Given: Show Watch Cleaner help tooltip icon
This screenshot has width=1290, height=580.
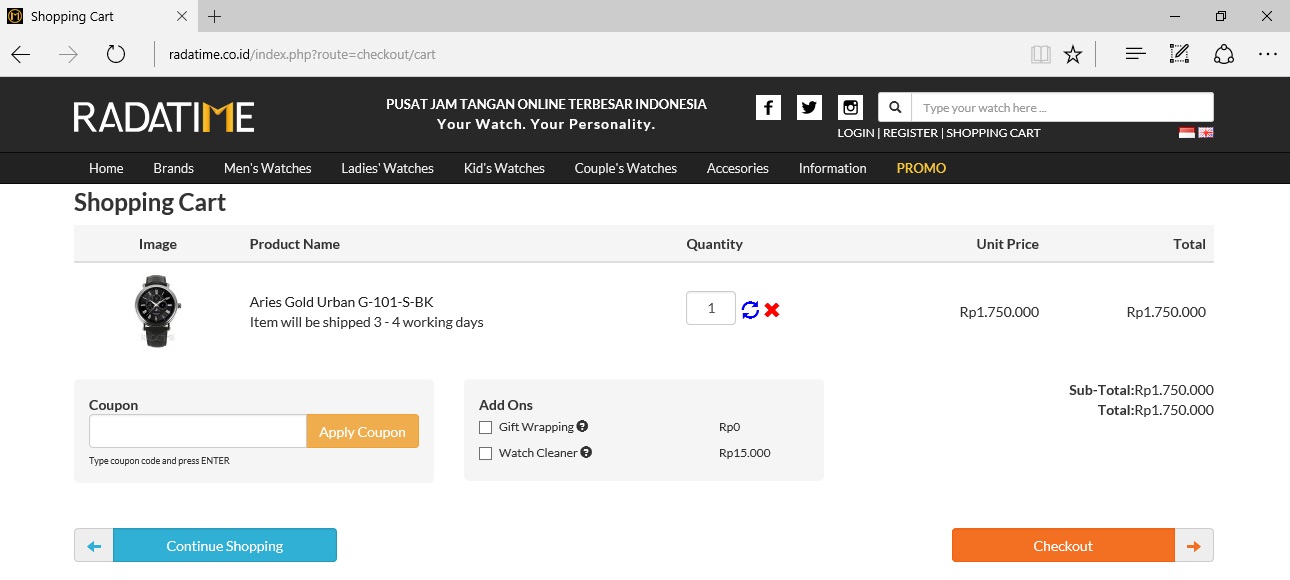Looking at the screenshot, I should 586,452.
